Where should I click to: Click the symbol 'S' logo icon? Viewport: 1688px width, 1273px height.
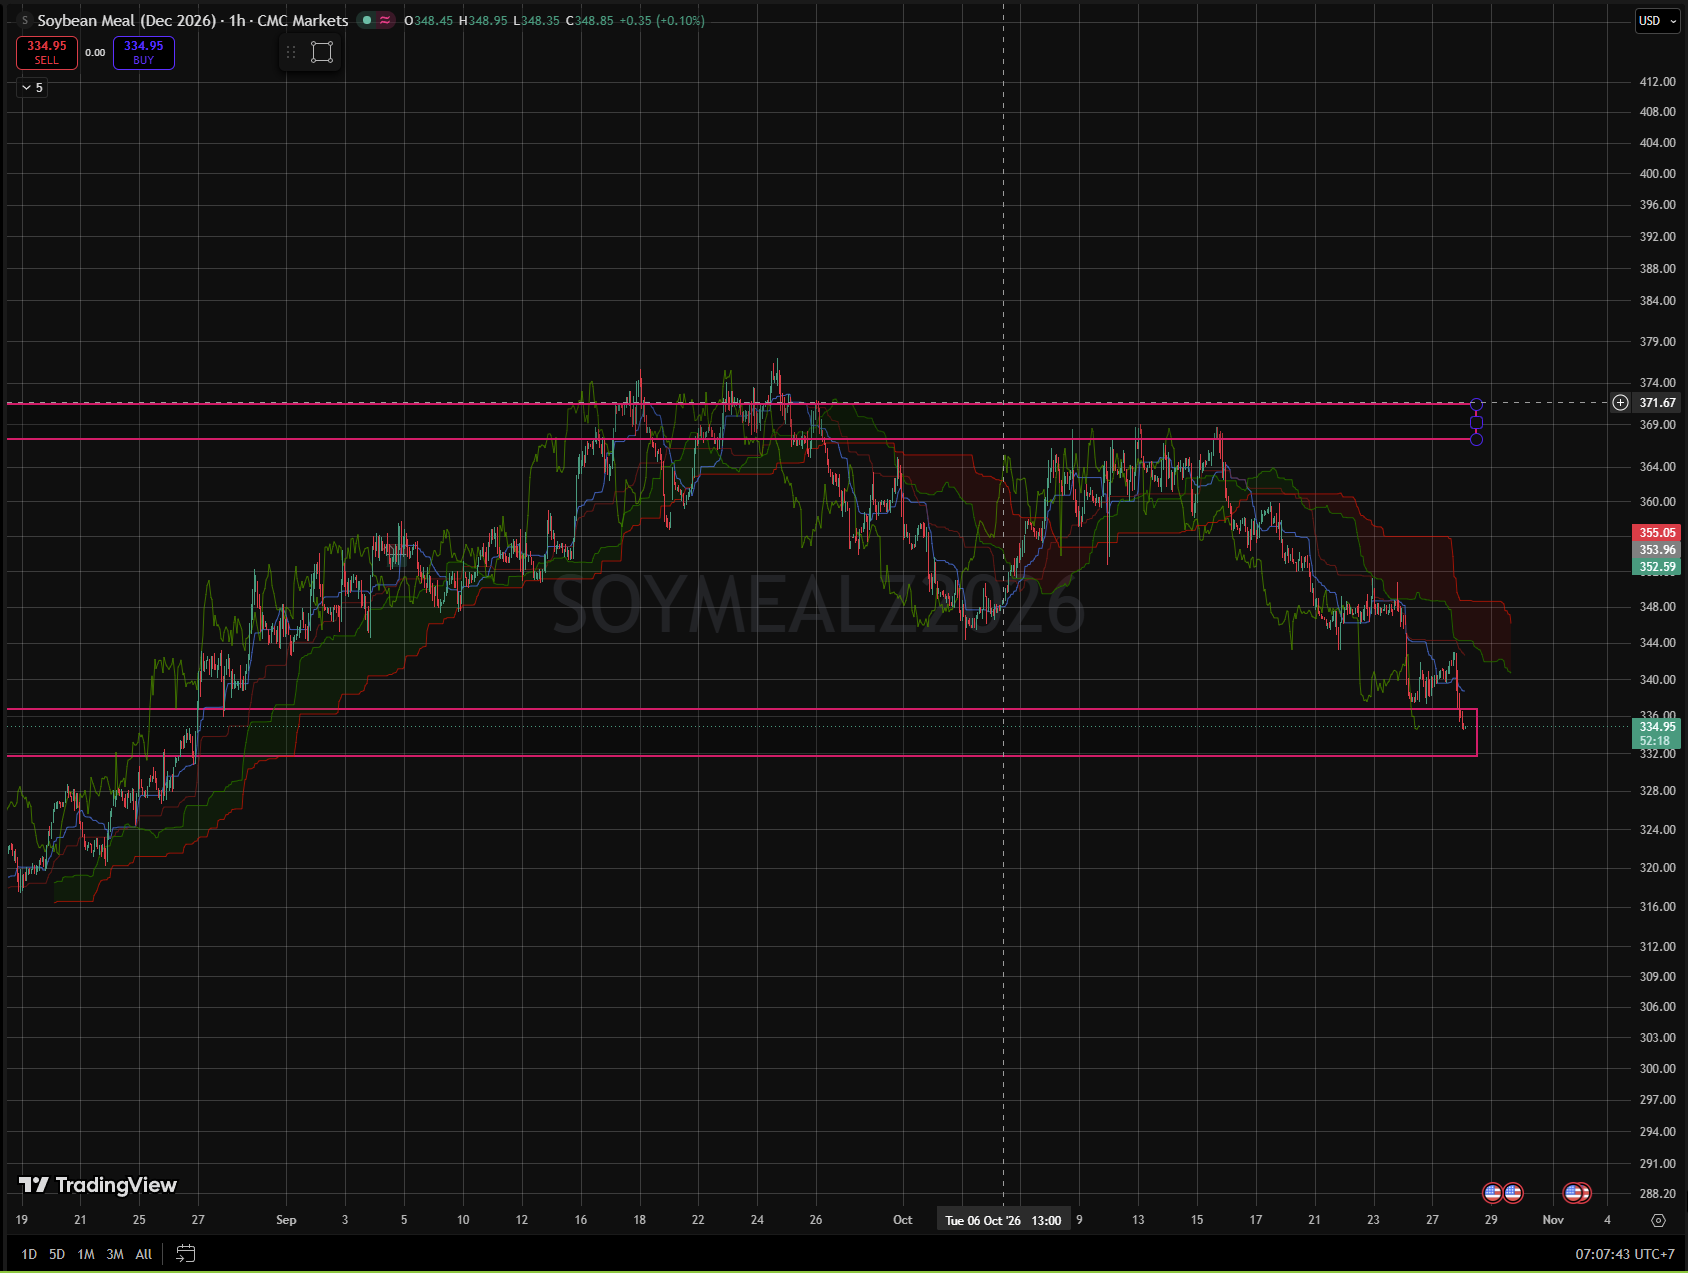pyautogui.click(x=25, y=20)
